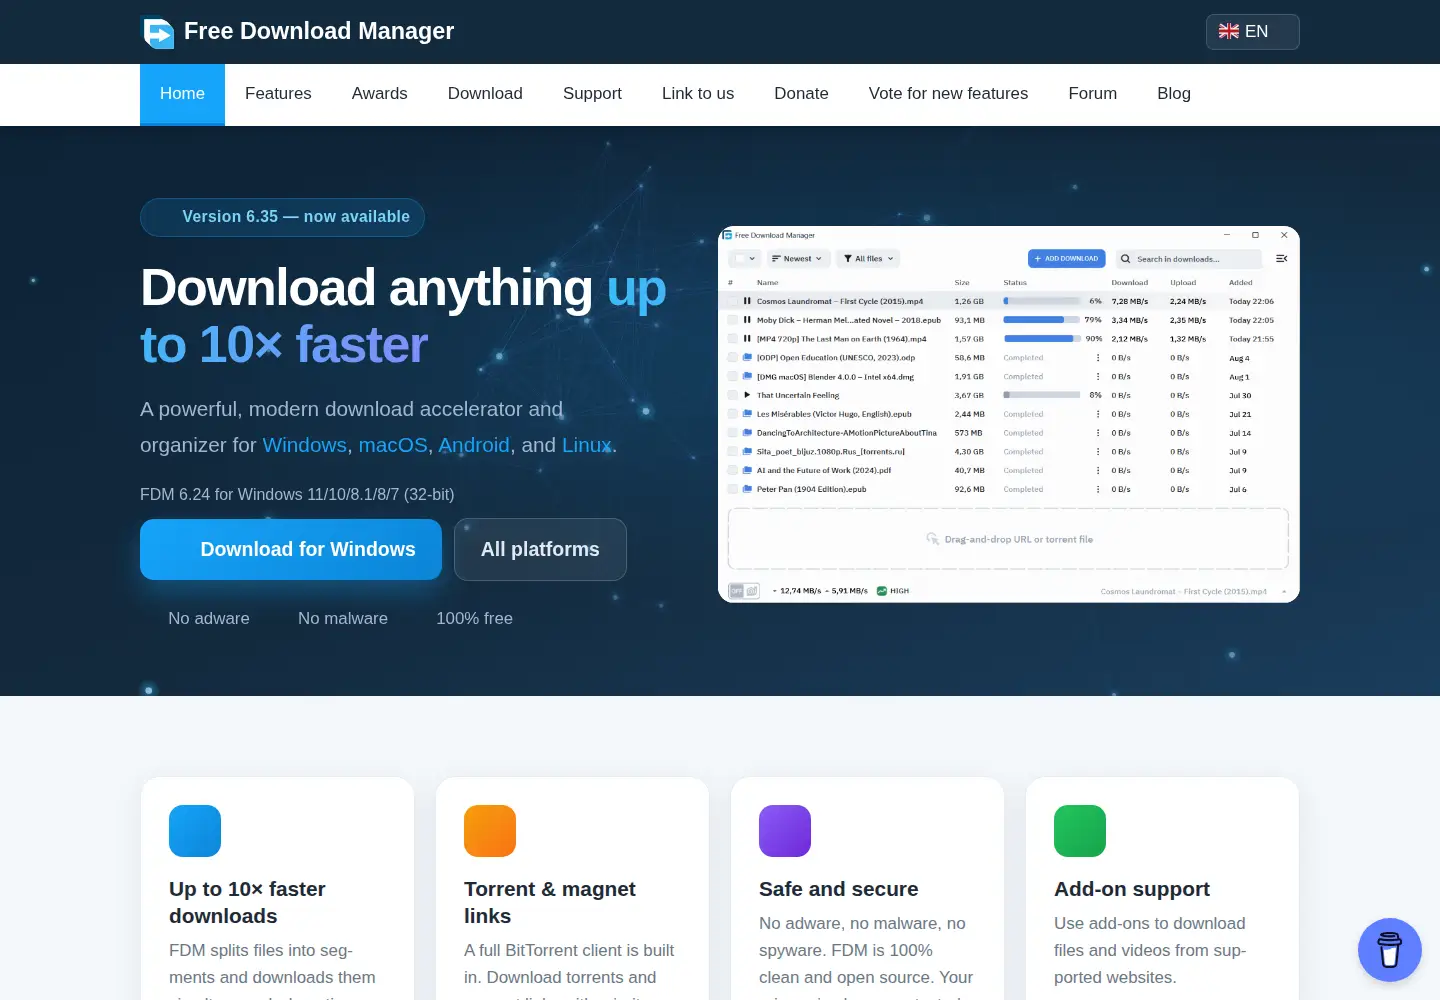The image size is (1440, 1000).
Task: Click ADD DOWNLOAD in the app preview
Action: (x=1066, y=258)
